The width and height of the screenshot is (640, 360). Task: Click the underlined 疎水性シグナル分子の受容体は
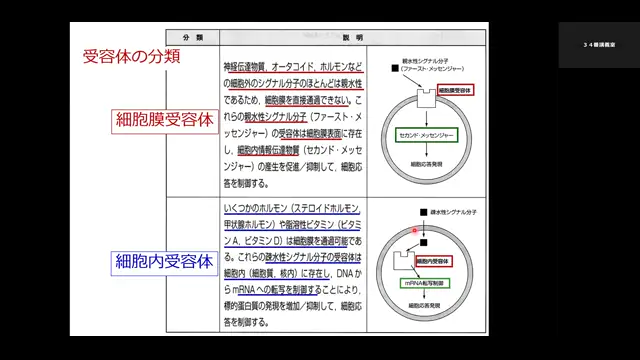click(313, 257)
